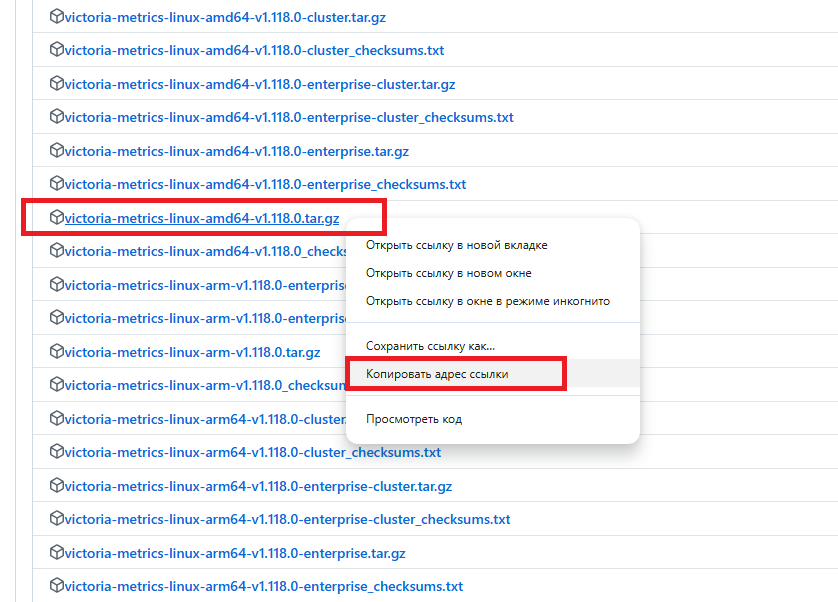838x602 pixels.
Task: Click the victoria-metrics-linux-amd64-v1.118.0.tar.gz link
Action: [x=202, y=219]
